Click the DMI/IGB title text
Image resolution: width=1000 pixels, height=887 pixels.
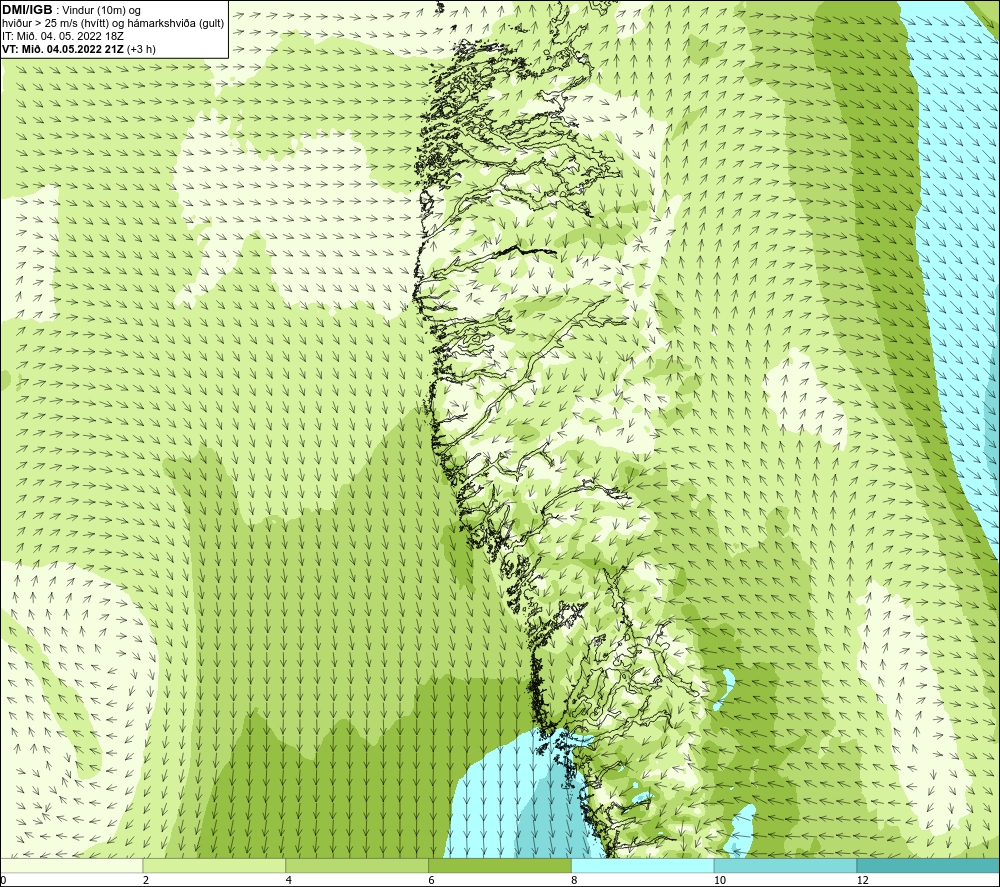click(x=27, y=10)
